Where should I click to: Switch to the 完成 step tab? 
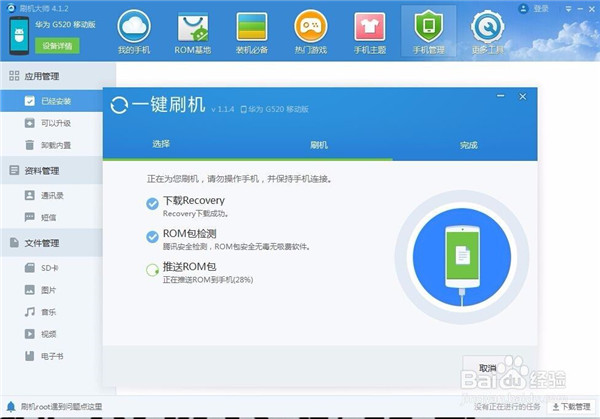click(x=469, y=145)
